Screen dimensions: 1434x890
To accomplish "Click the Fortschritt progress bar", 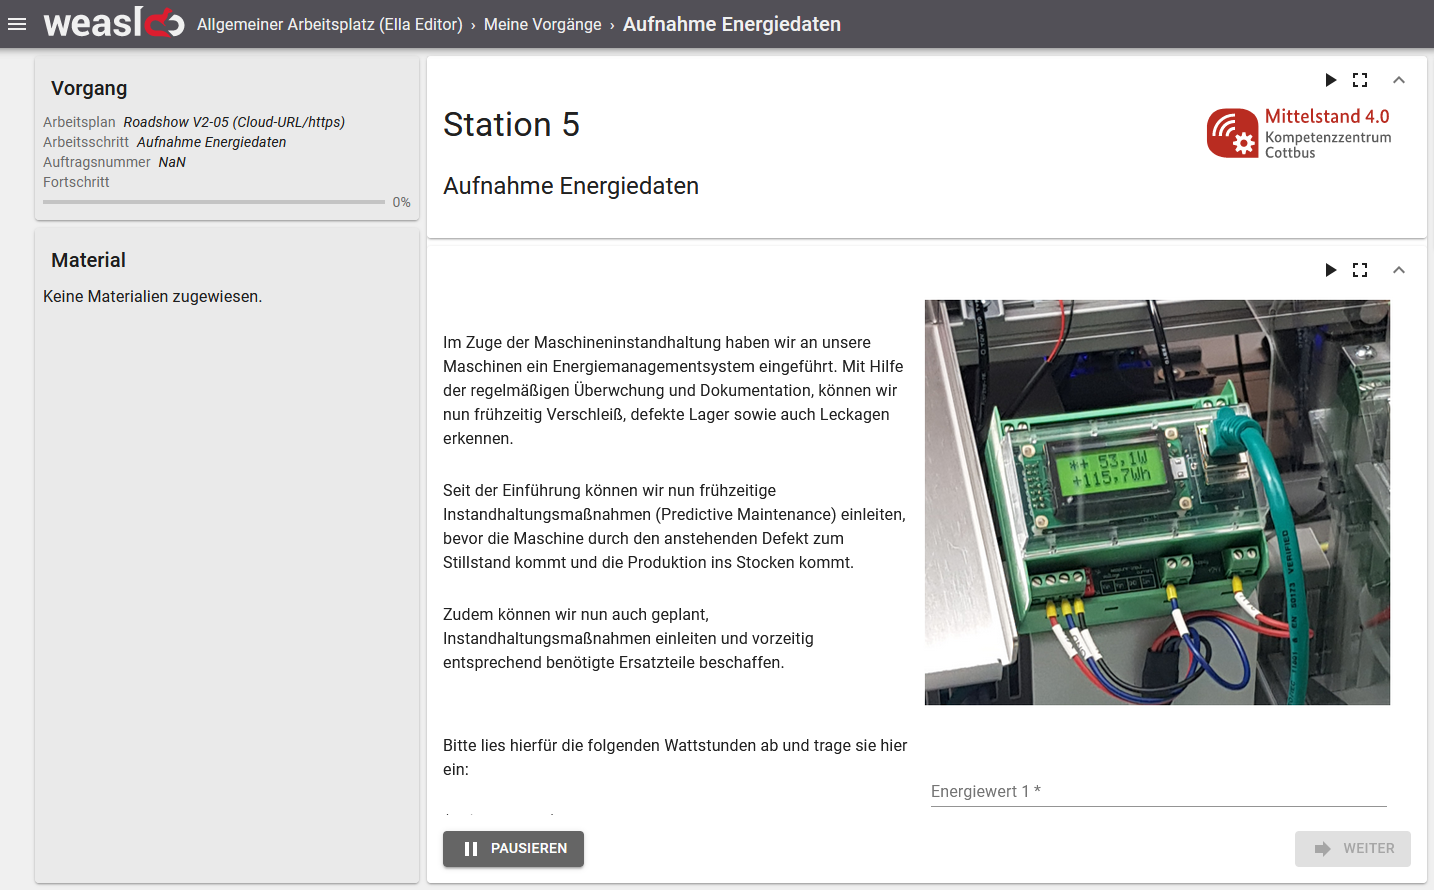I will pyautogui.click(x=213, y=201).
